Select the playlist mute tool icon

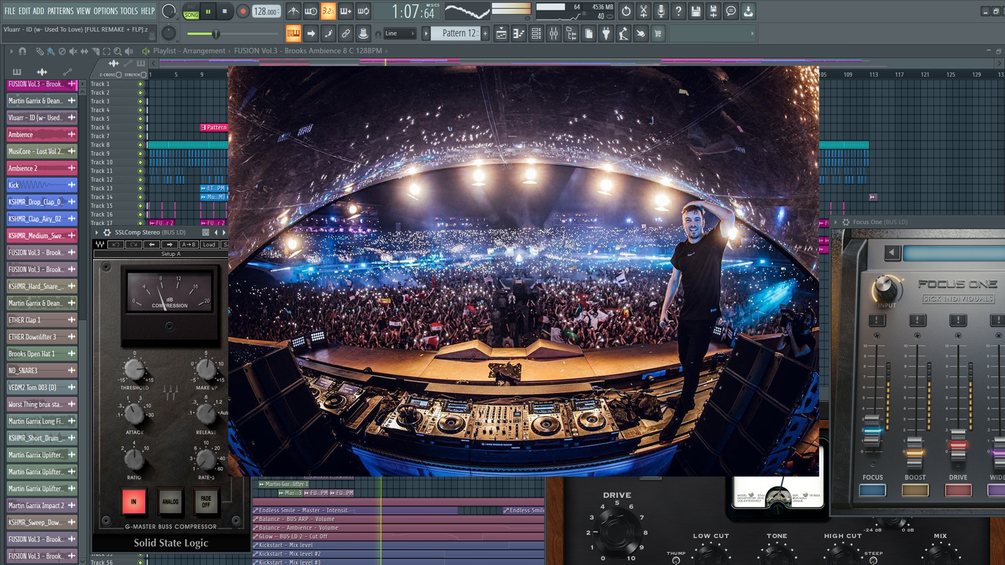(x=72, y=51)
